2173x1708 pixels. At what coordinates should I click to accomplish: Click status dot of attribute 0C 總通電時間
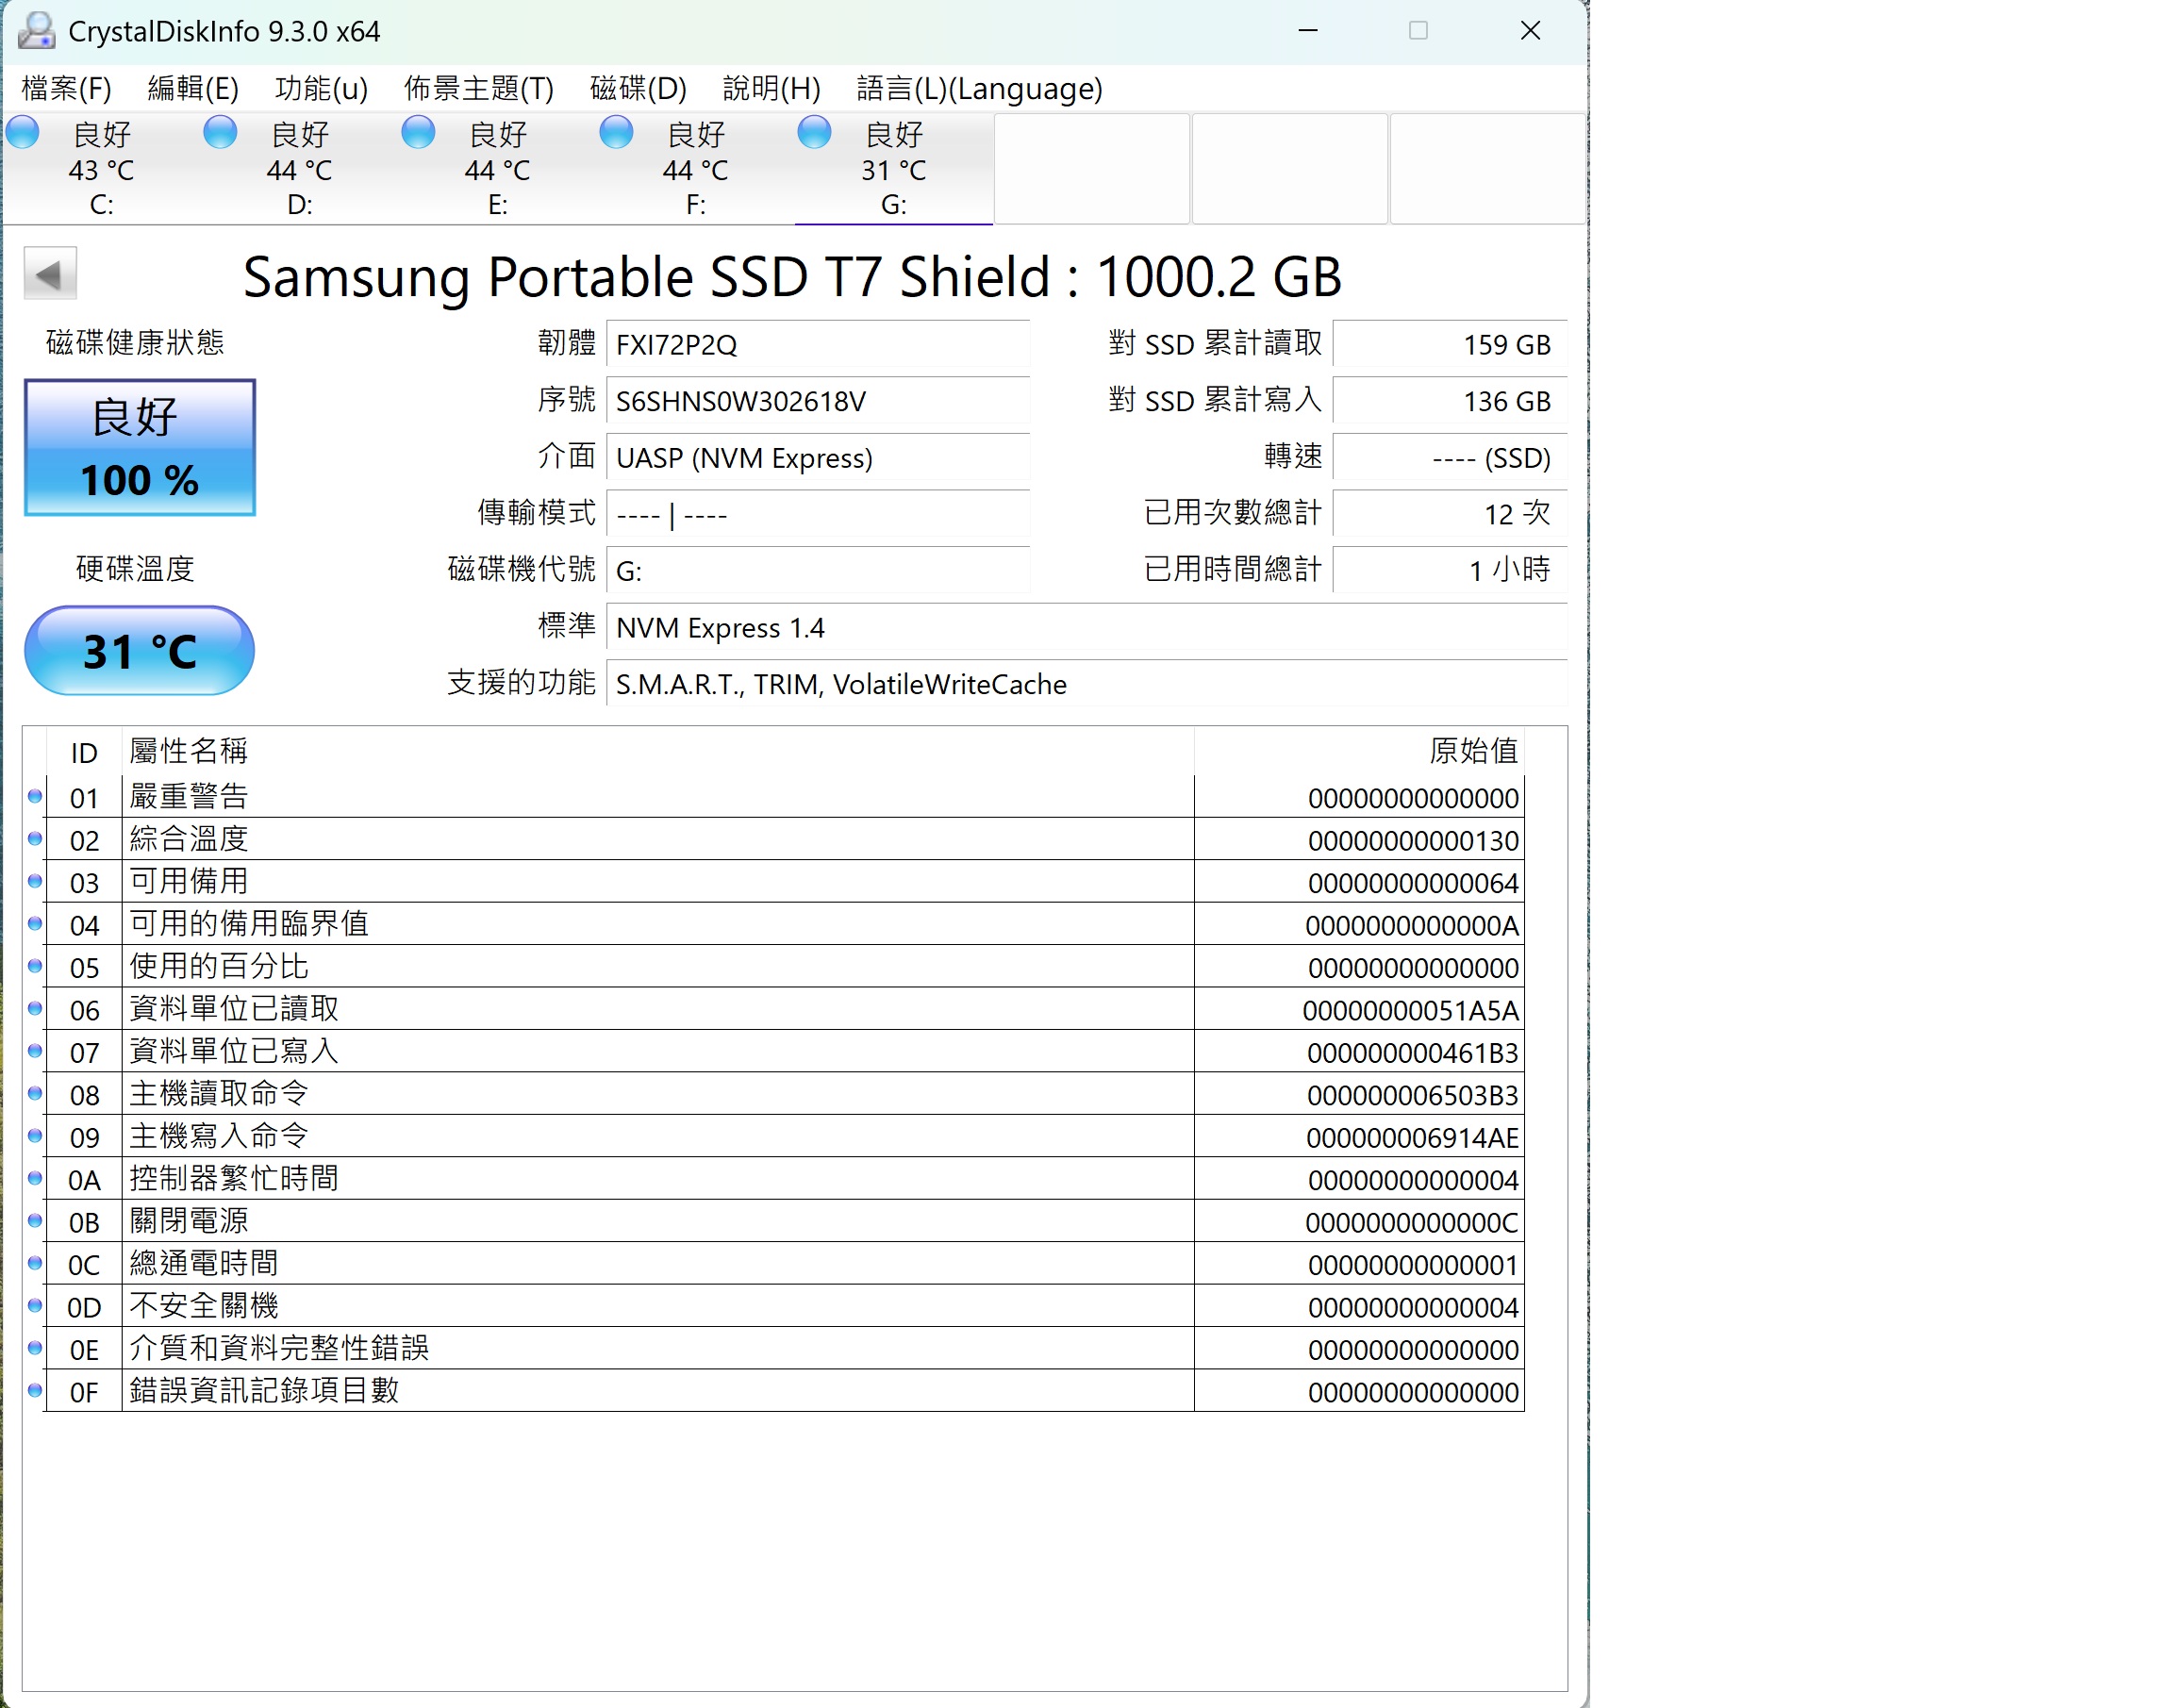35,1264
